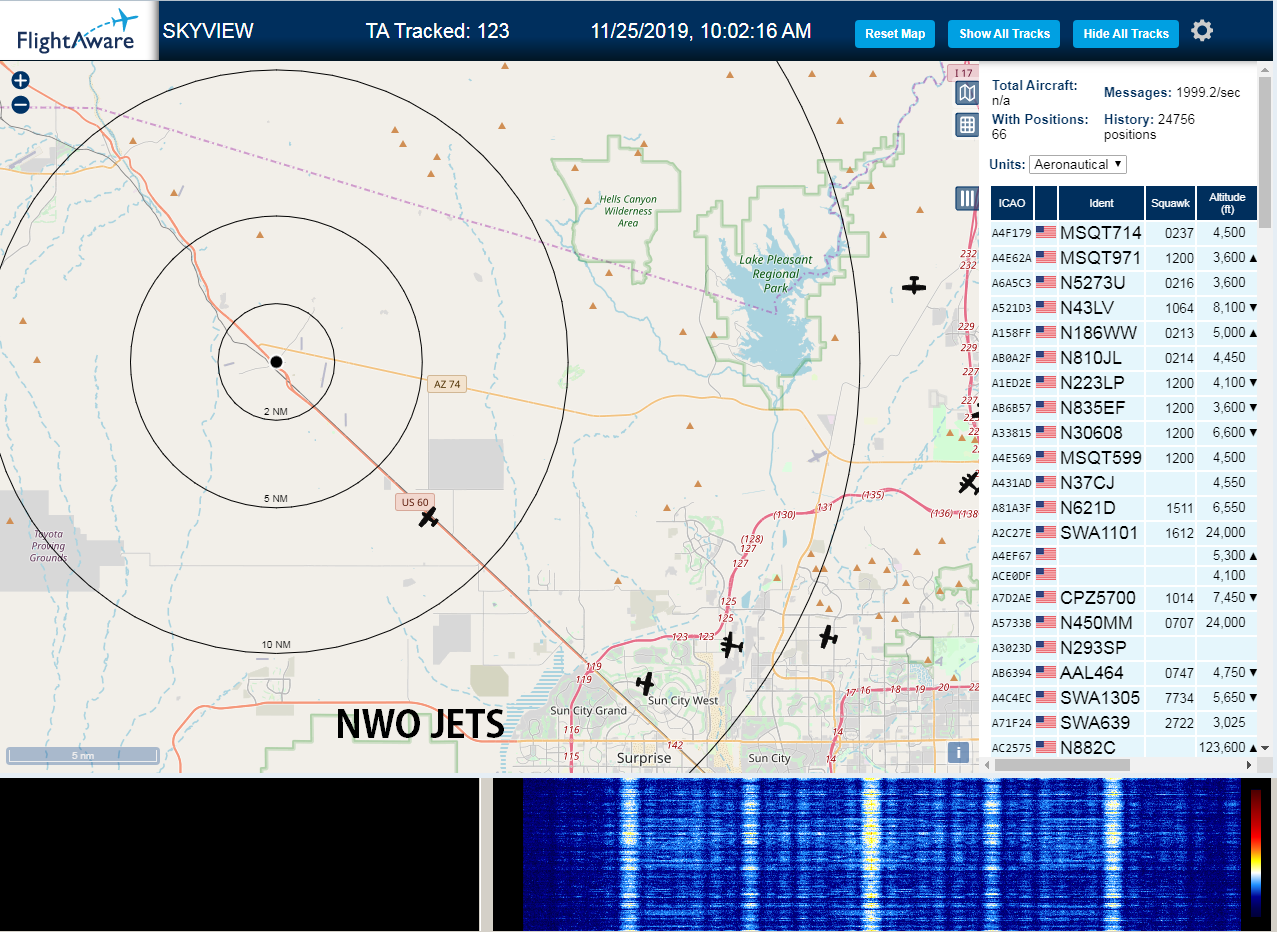
Task: Click scroll left arrow of table scrollbar
Action: pyautogui.click(x=989, y=765)
